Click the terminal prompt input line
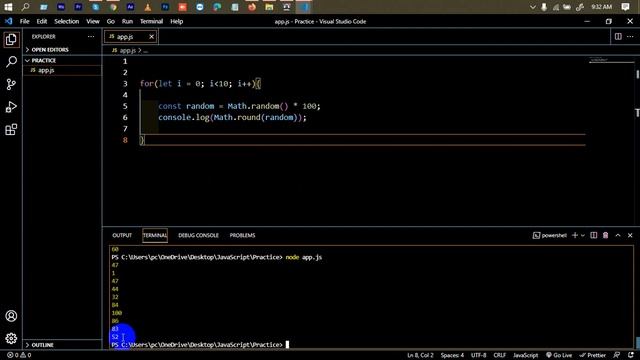Screen dimensions: 640x360 click(200, 345)
